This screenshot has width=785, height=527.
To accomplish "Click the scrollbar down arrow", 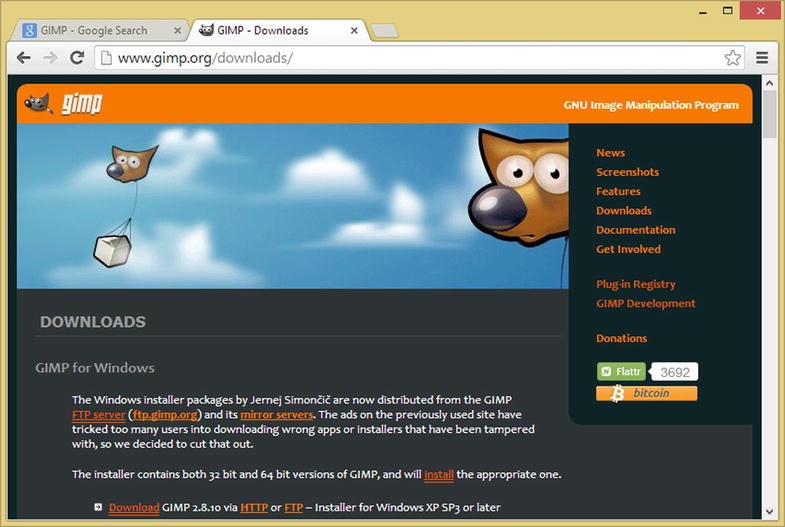I will (x=769, y=511).
